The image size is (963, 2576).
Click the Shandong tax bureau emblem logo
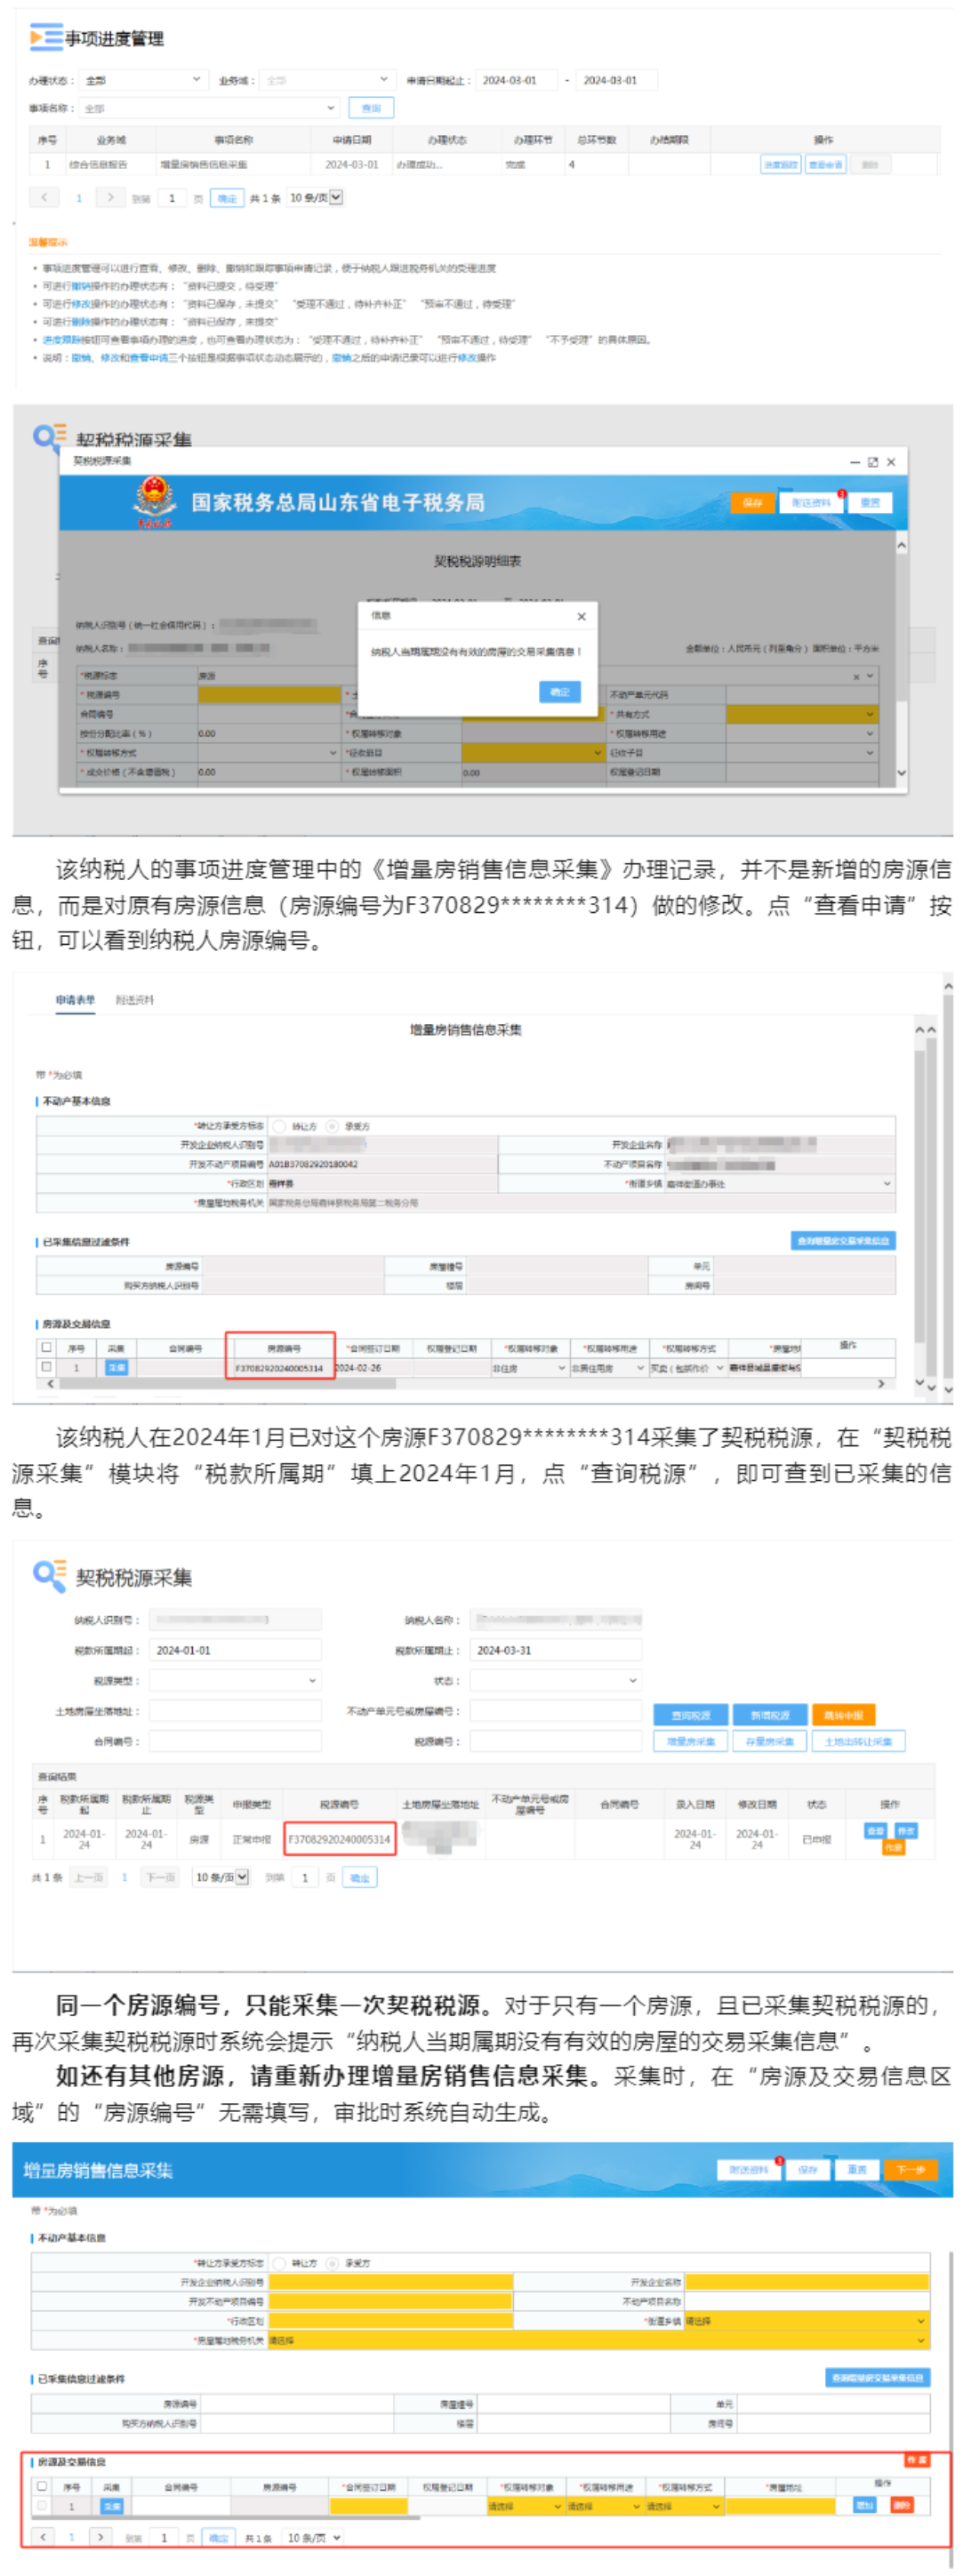[154, 501]
